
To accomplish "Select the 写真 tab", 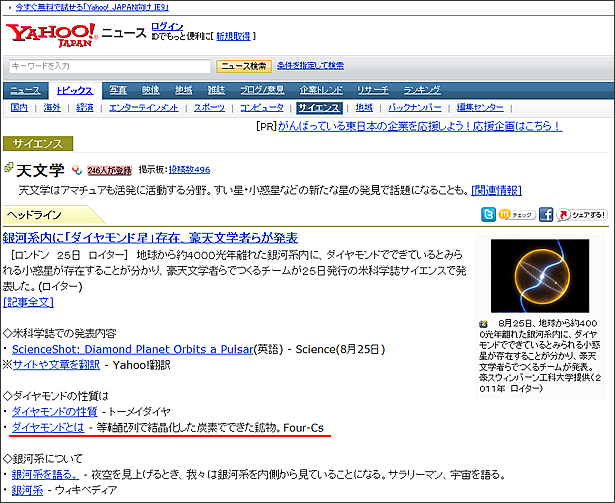I will tap(118, 90).
